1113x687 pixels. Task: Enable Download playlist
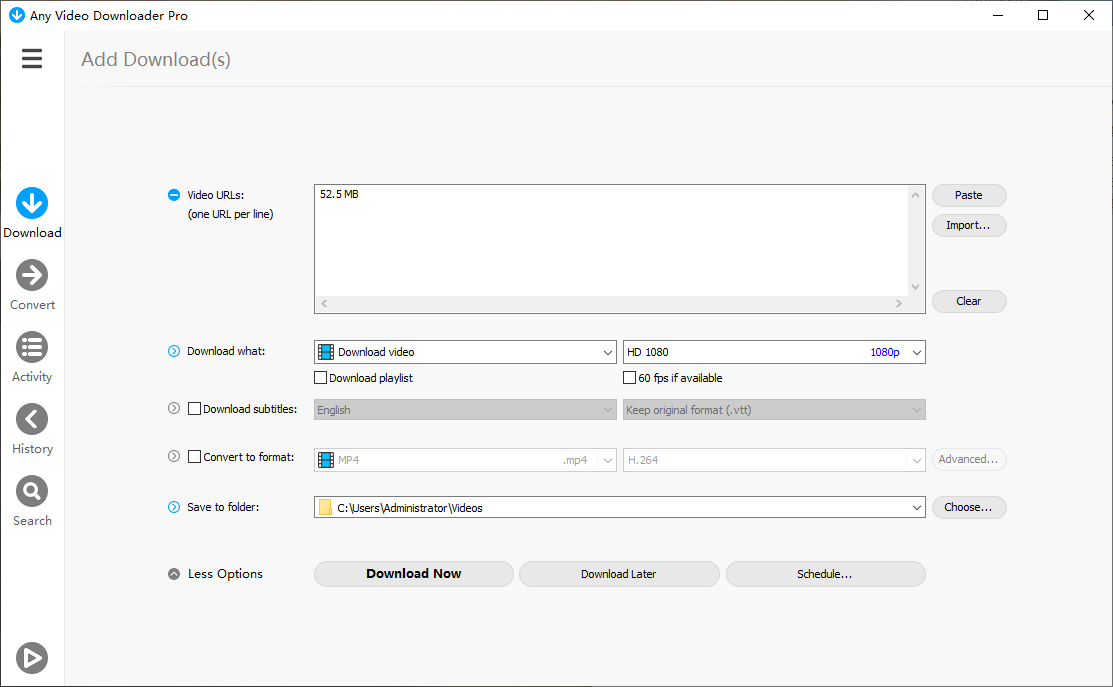click(321, 377)
